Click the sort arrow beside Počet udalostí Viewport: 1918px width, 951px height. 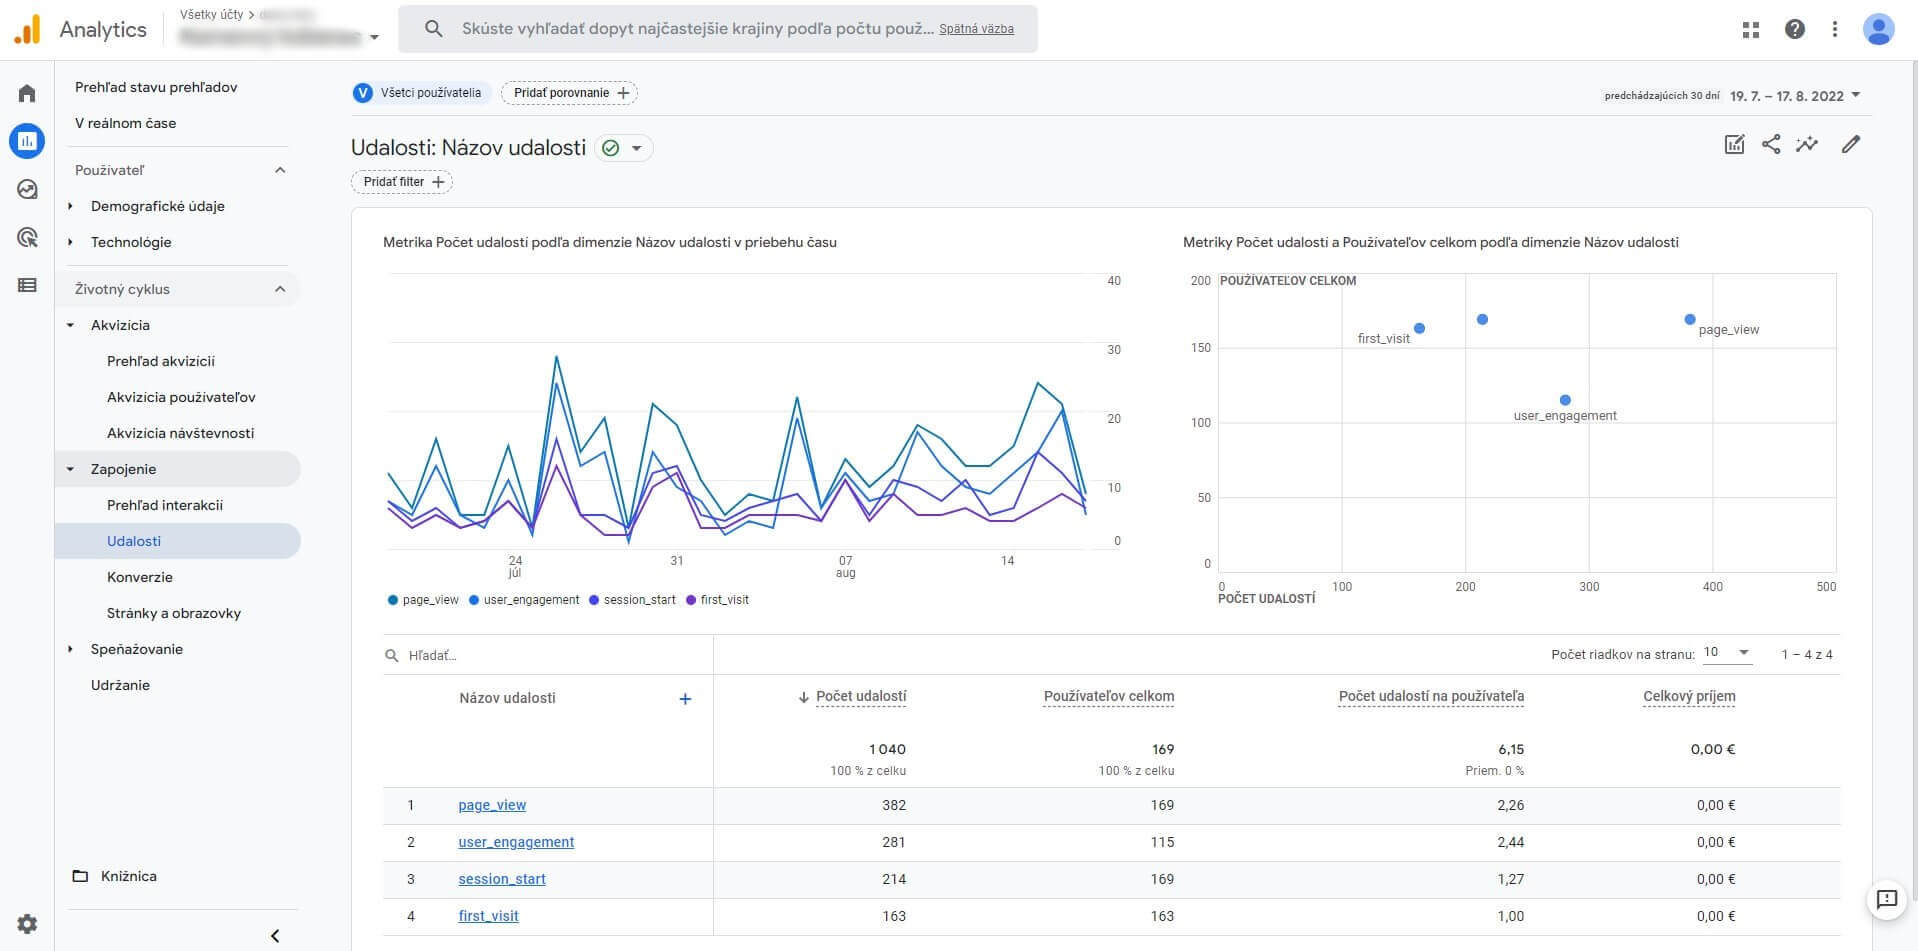(802, 698)
